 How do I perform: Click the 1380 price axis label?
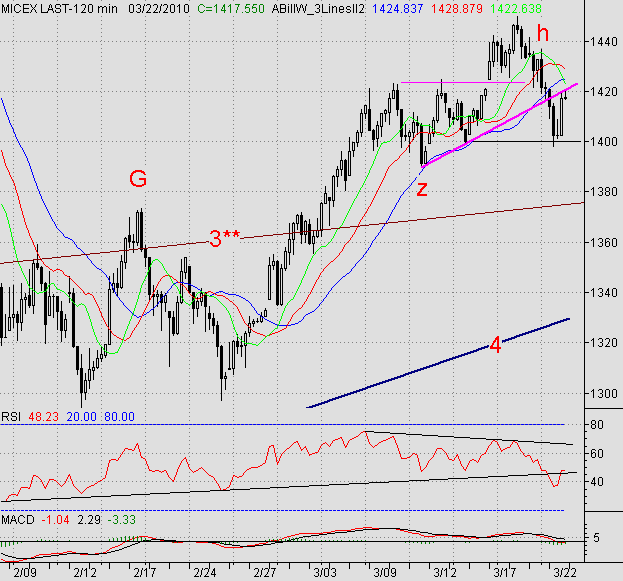604,192
